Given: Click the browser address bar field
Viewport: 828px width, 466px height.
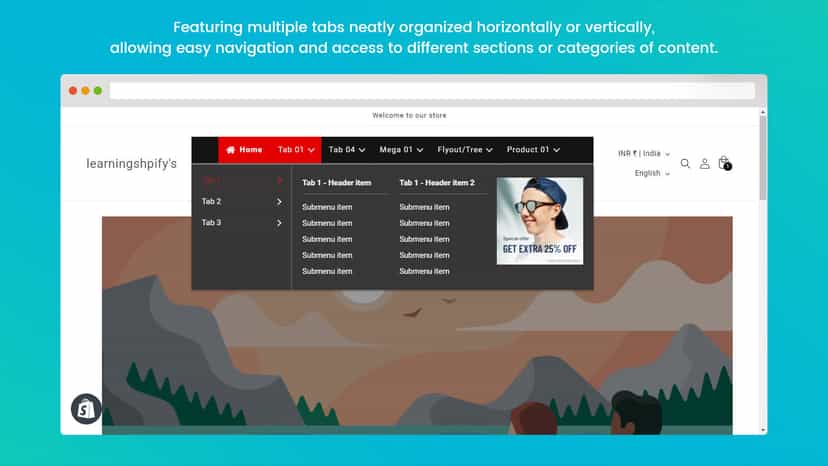Looking at the screenshot, I should coord(432,91).
